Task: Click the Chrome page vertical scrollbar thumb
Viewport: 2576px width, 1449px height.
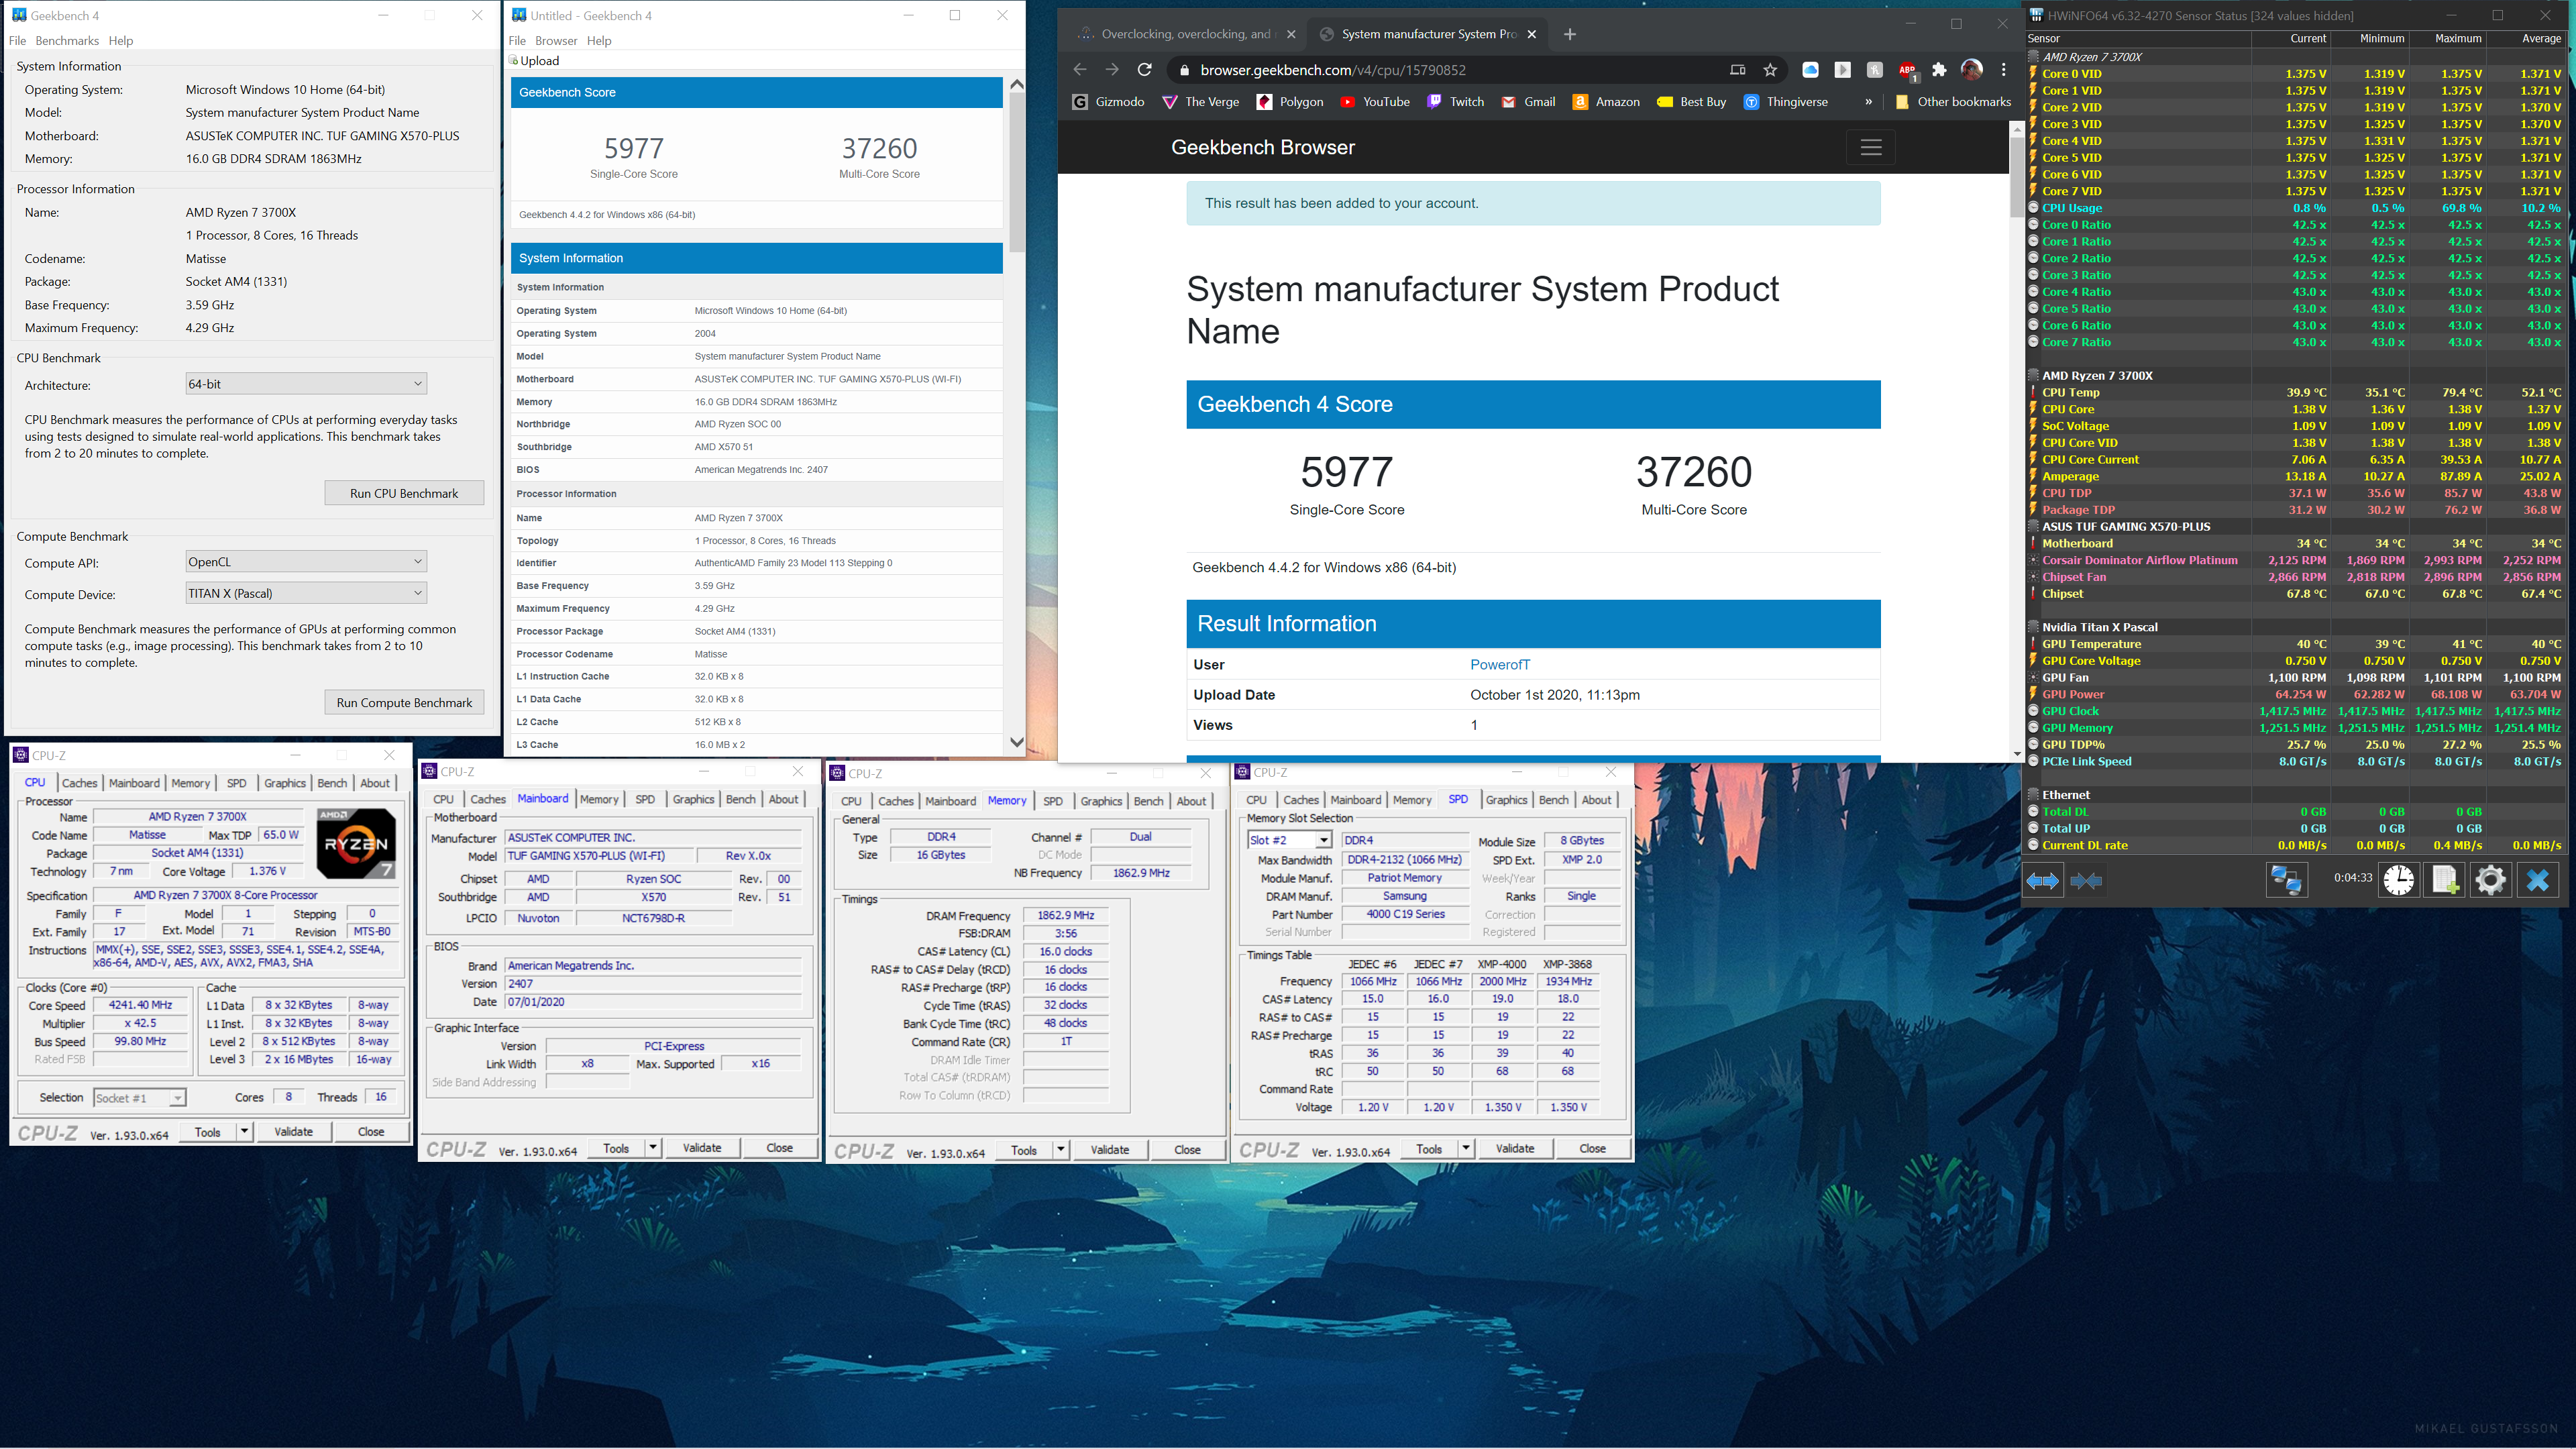Action: [2016, 177]
